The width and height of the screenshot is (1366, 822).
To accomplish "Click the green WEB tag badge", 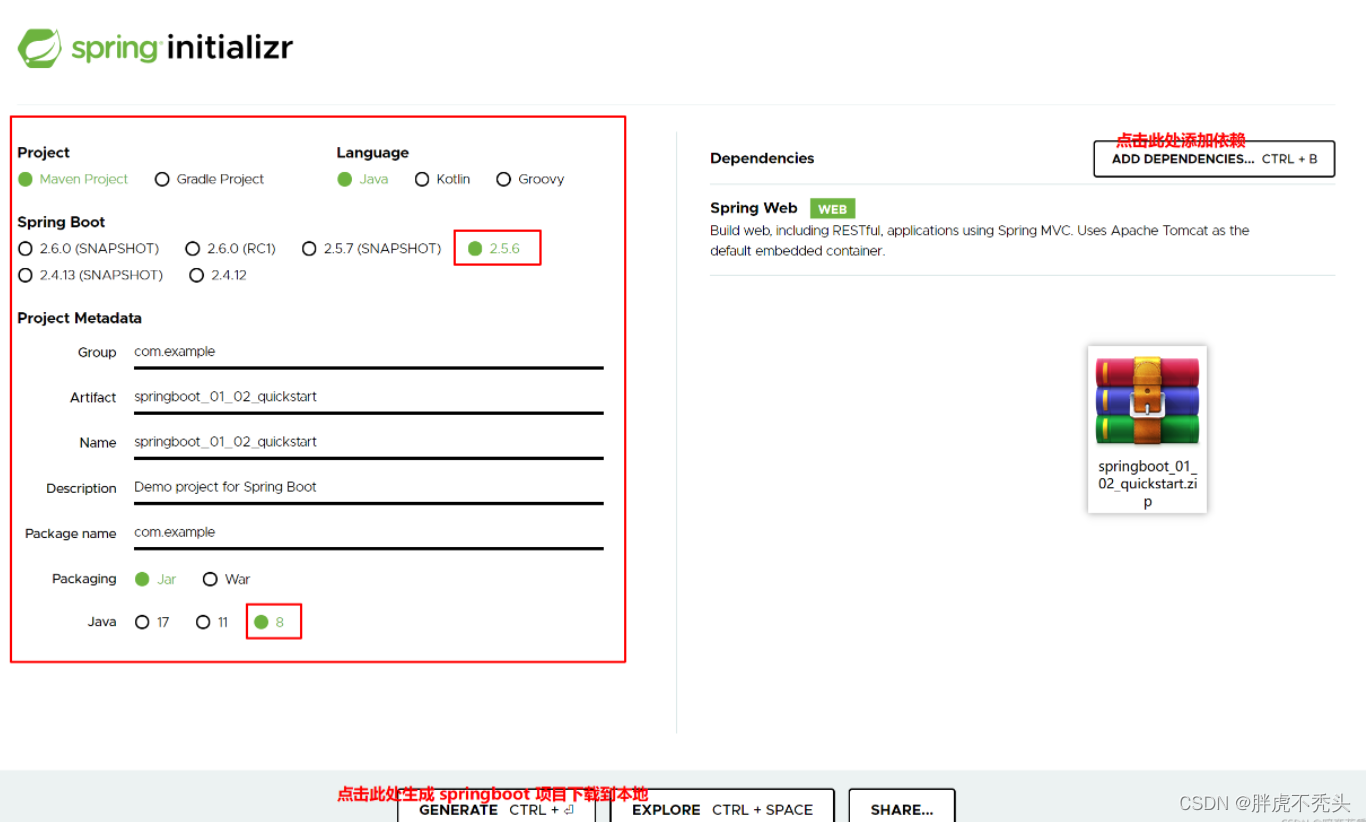I will click(x=832, y=209).
